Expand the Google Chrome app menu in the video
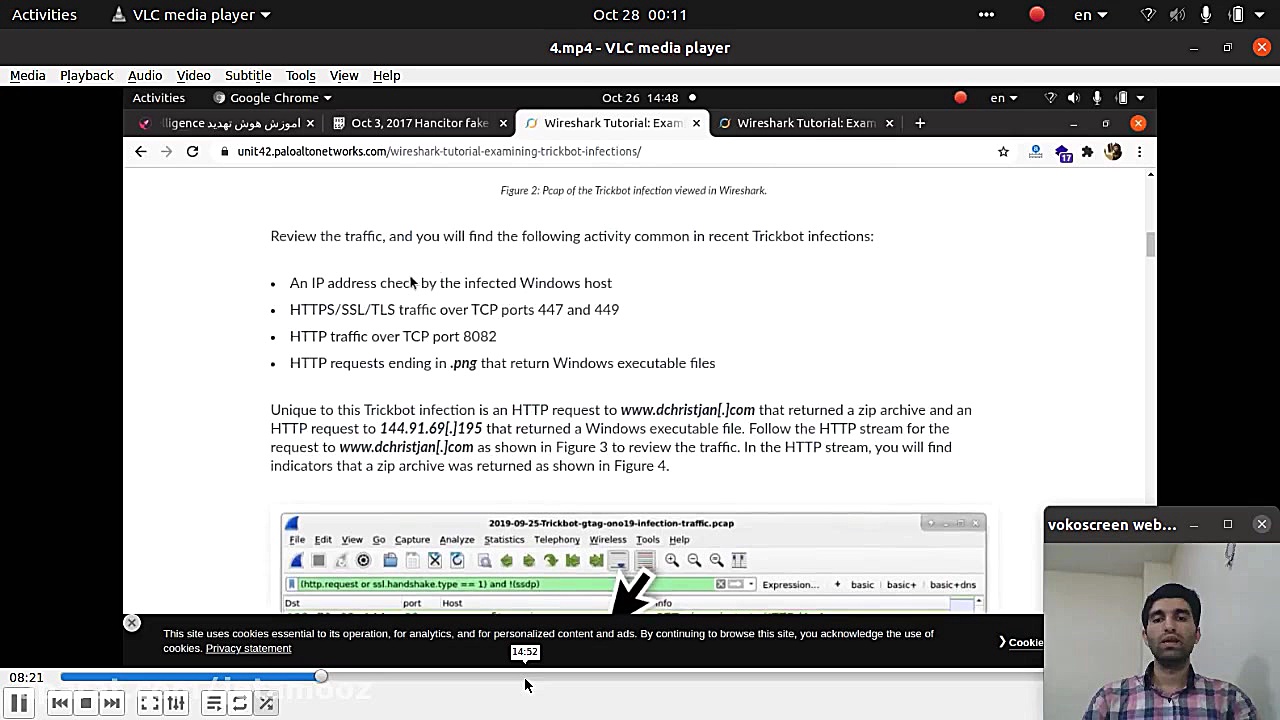 273,98
